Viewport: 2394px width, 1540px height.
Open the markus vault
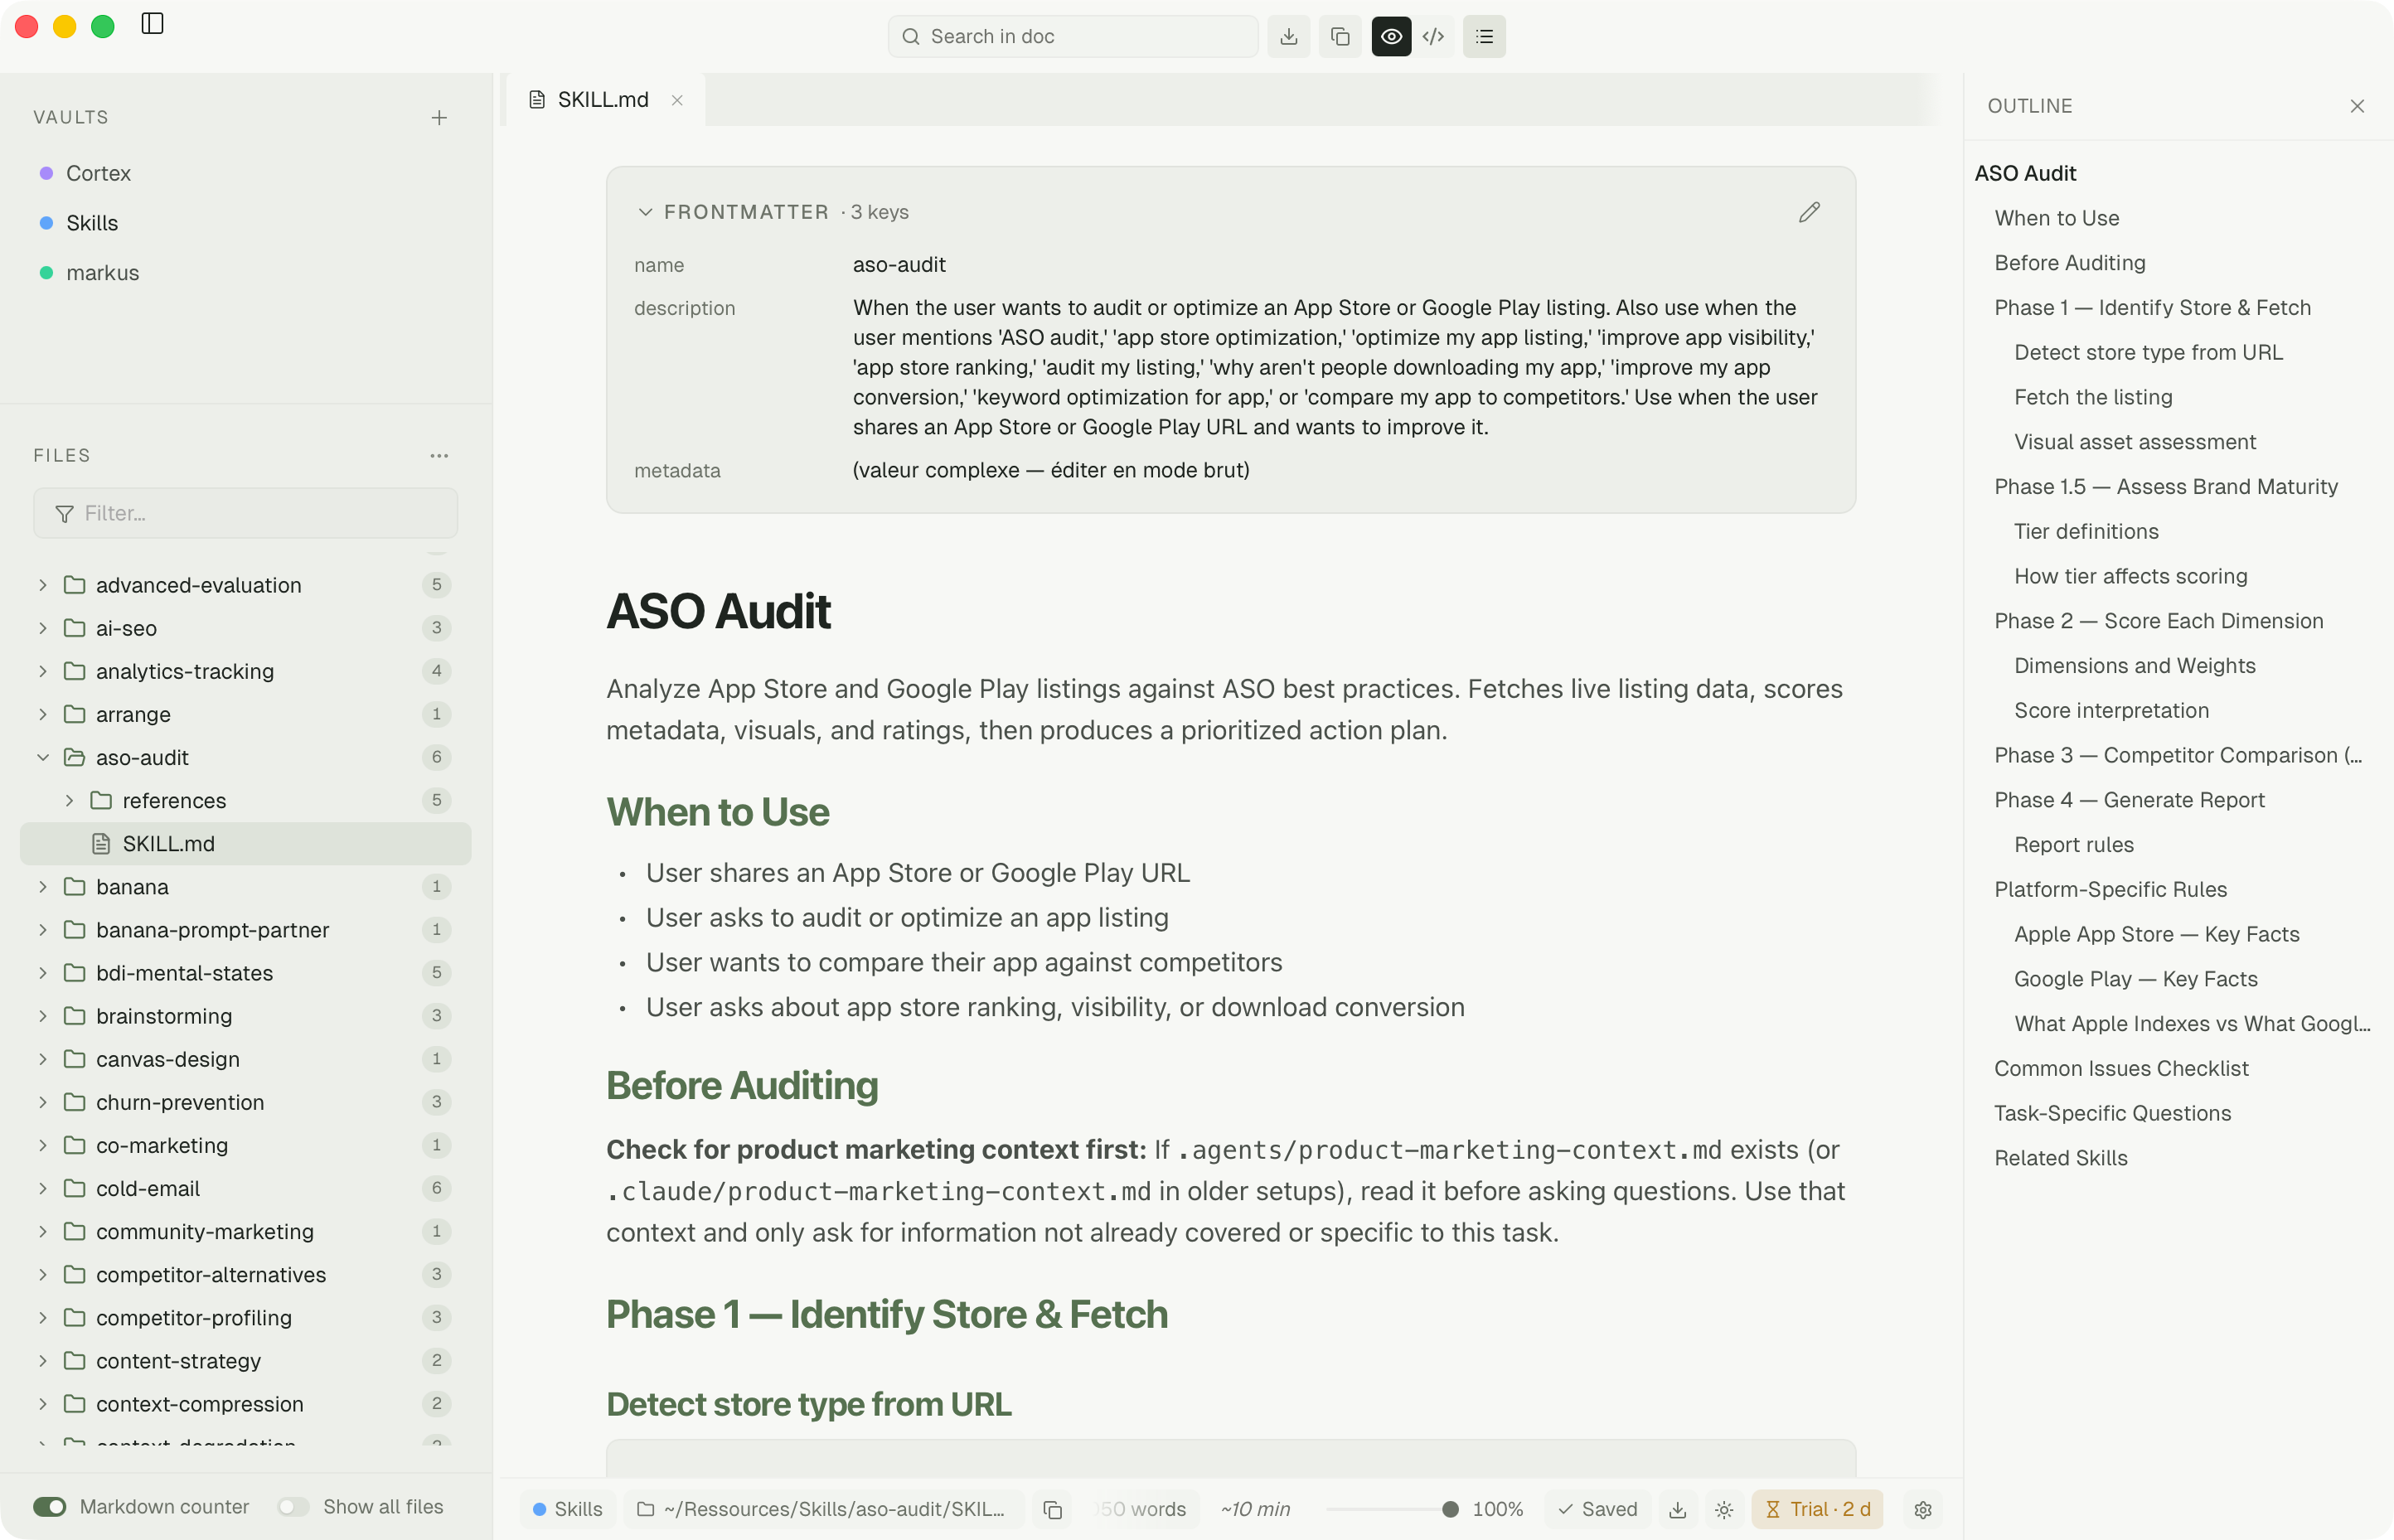tap(102, 273)
